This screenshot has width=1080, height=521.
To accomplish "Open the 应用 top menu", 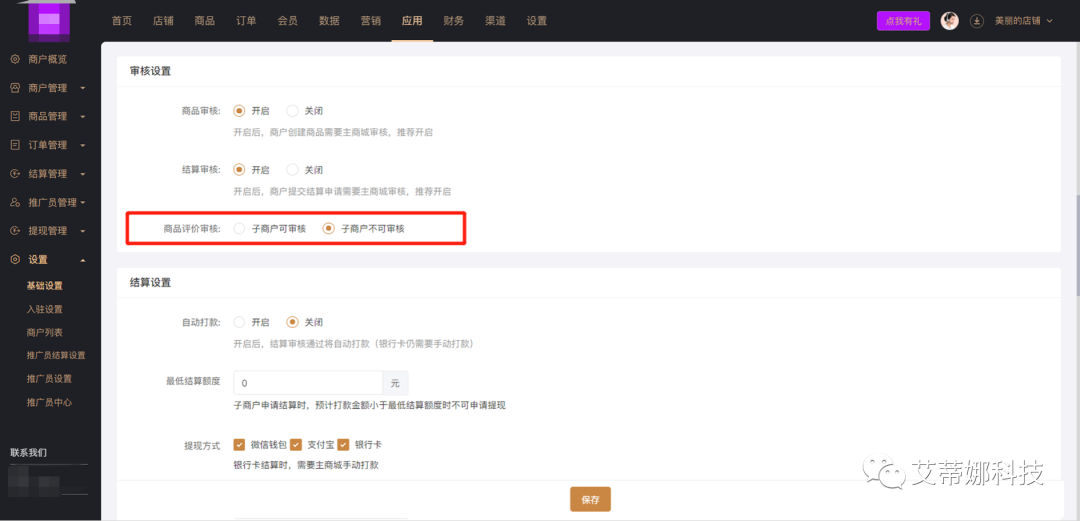I will click(412, 21).
